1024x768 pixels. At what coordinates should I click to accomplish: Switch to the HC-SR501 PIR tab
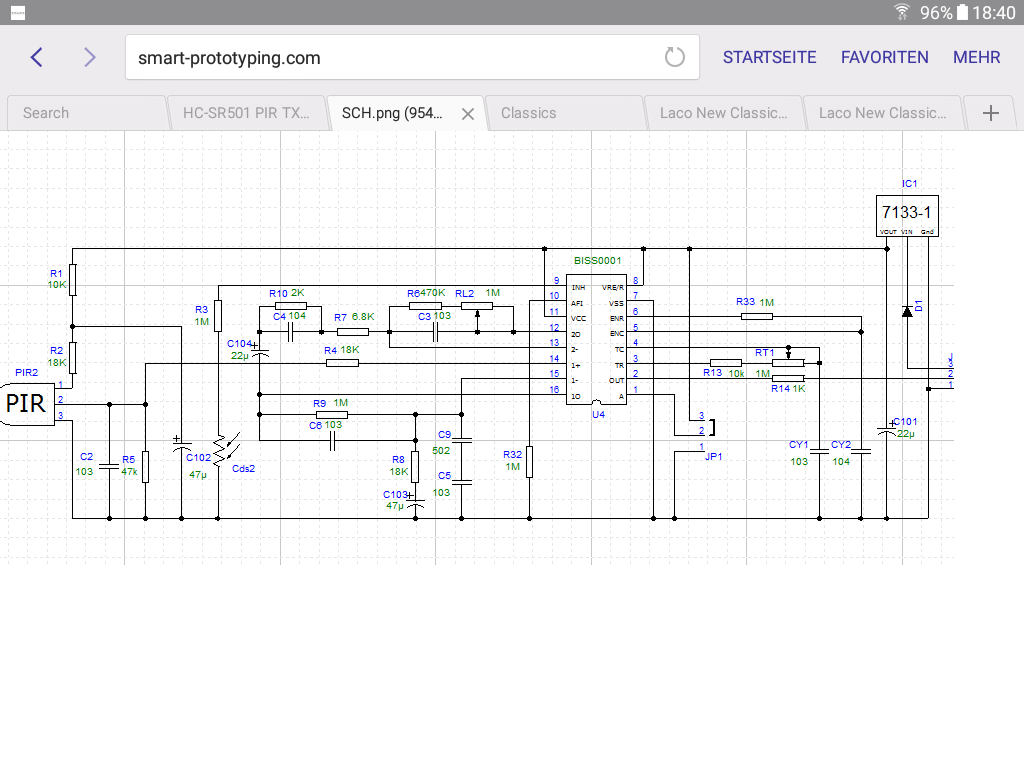coord(245,113)
